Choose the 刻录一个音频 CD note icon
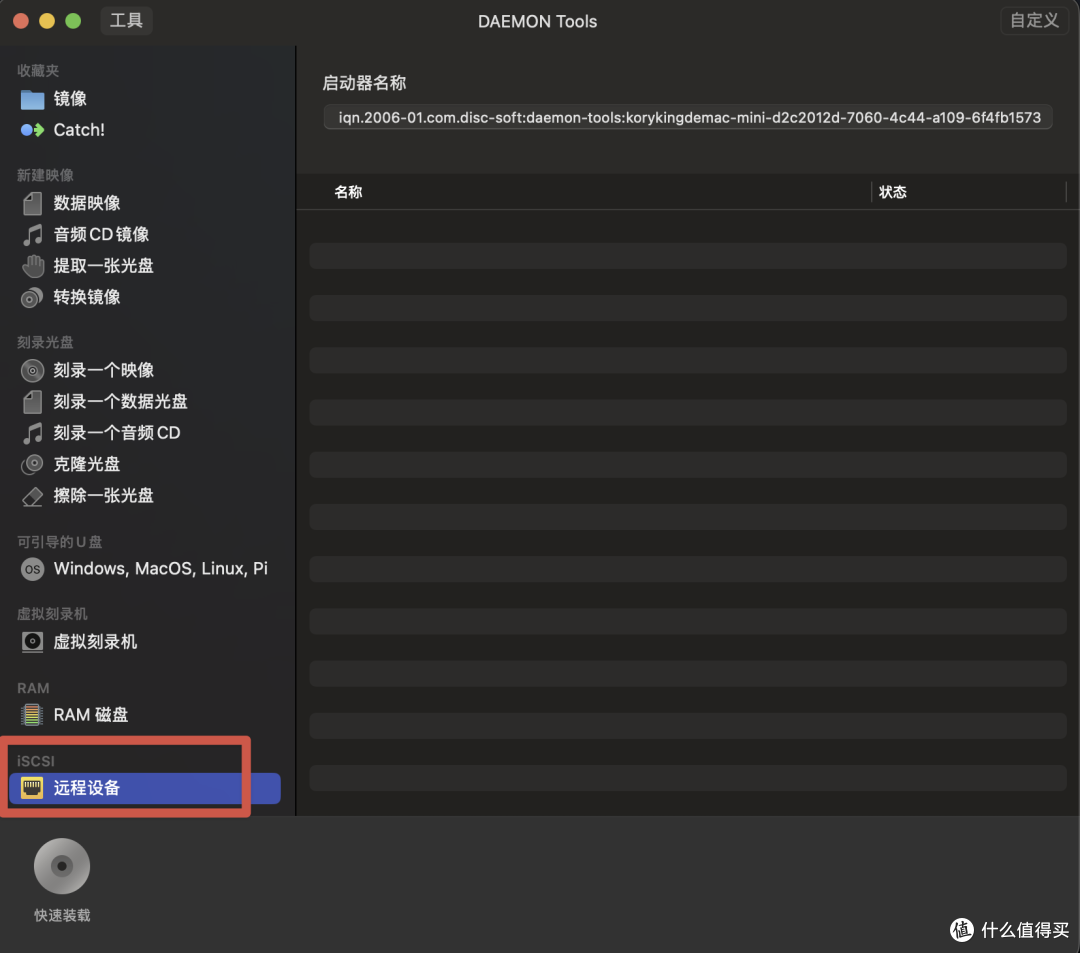The height and width of the screenshot is (953, 1080). click(32, 433)
